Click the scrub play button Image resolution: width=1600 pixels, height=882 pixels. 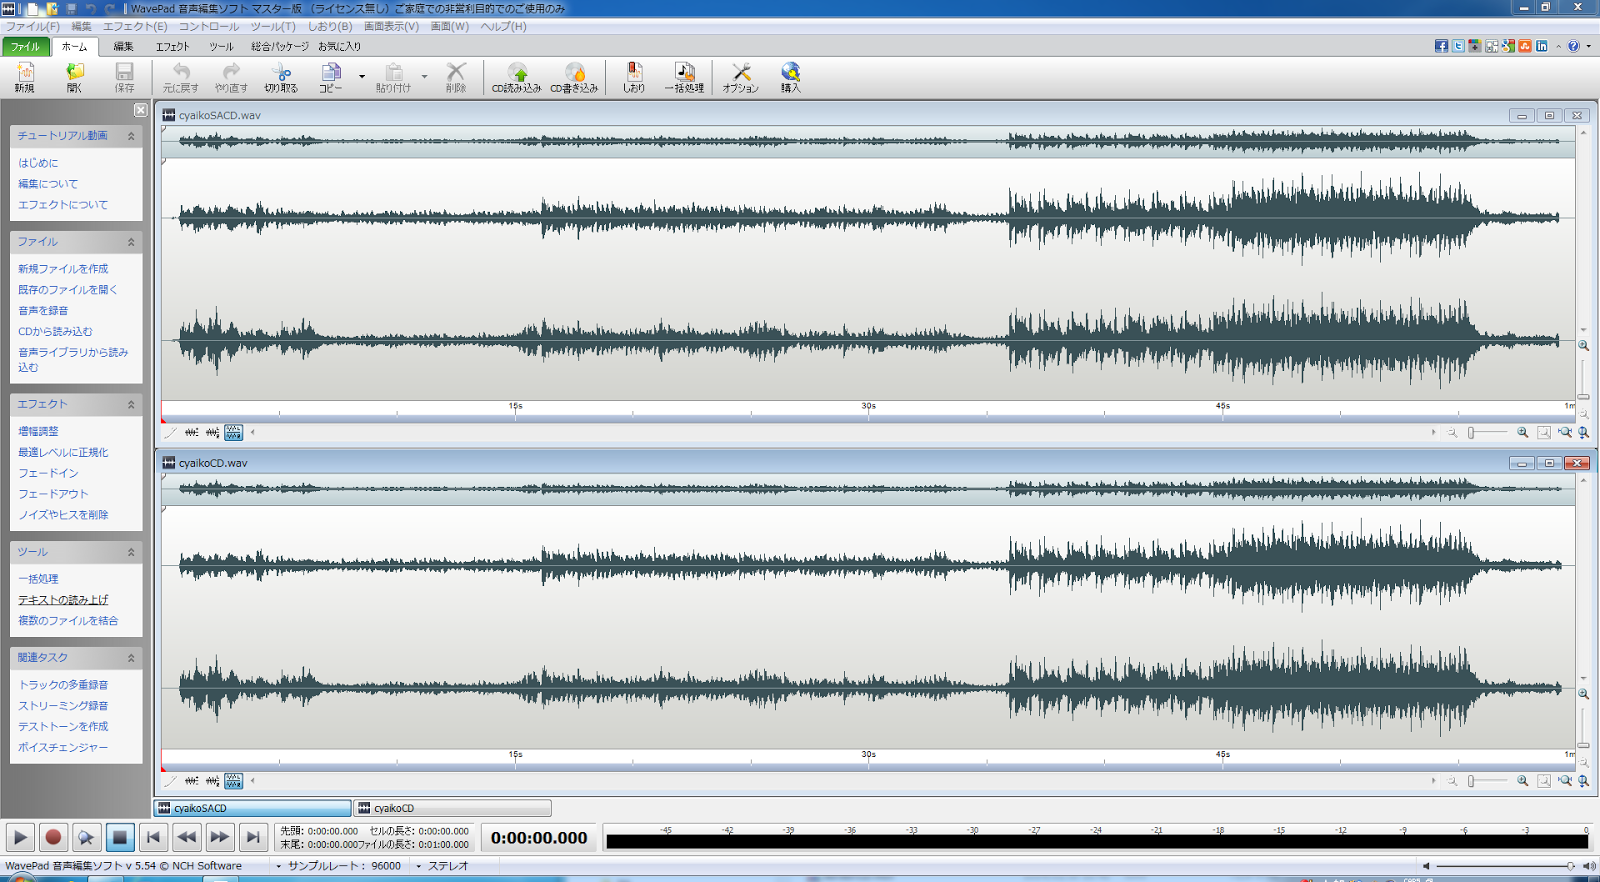[86, 837]
